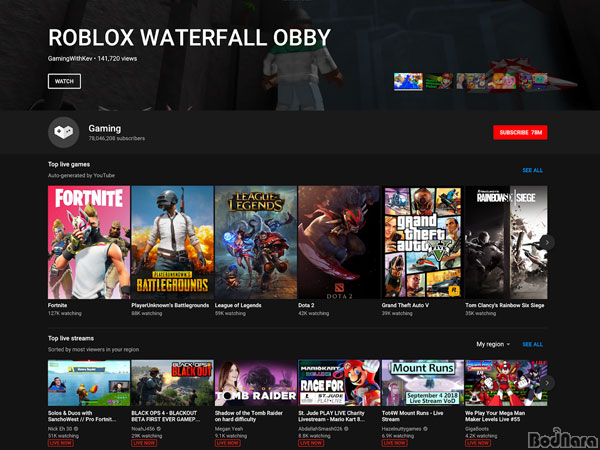Click the verified badge next to Hazelnuttygames
Screen dimensions: 600x450
pos(425,429)
